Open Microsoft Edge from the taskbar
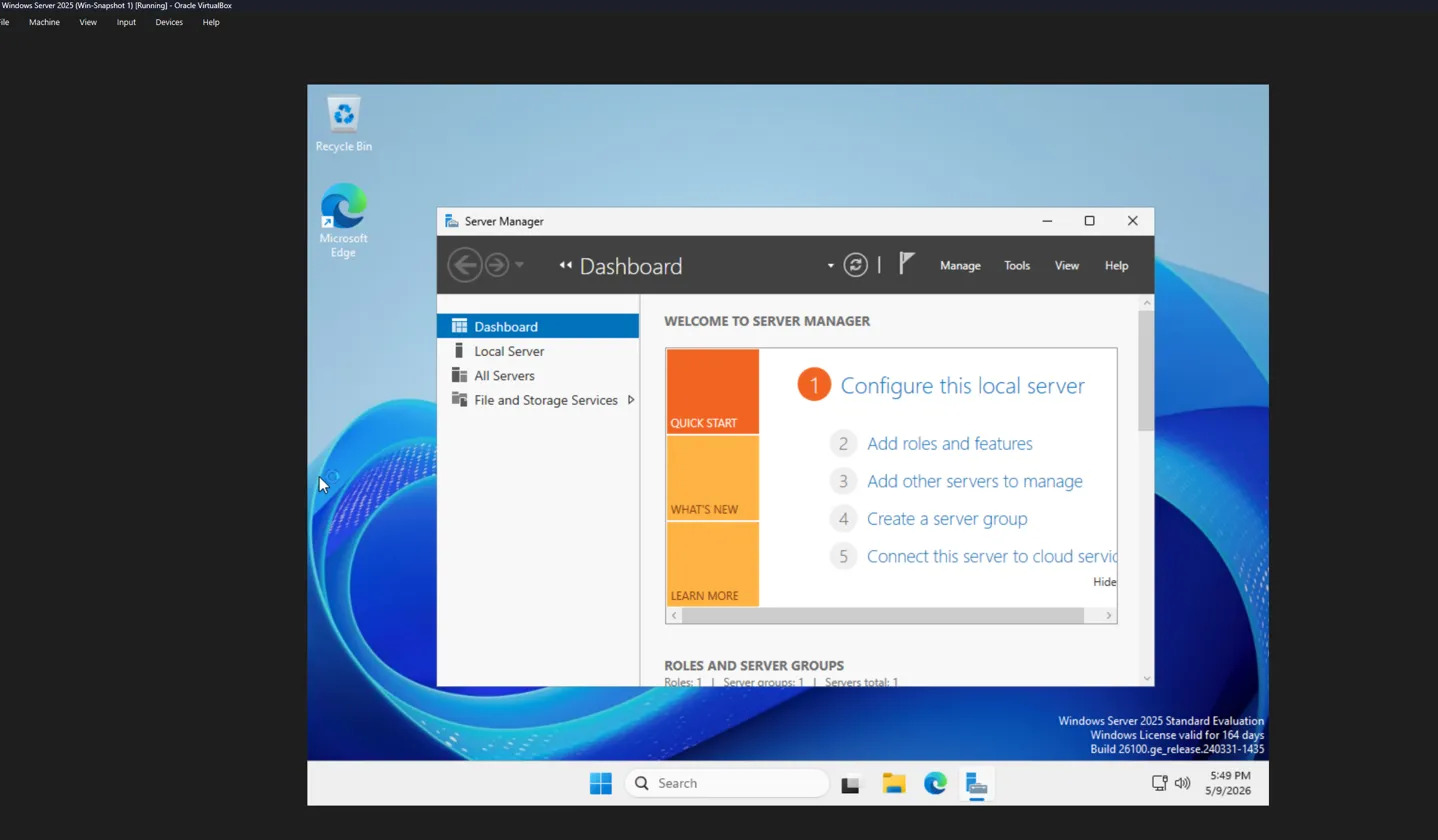 (935, 783)
